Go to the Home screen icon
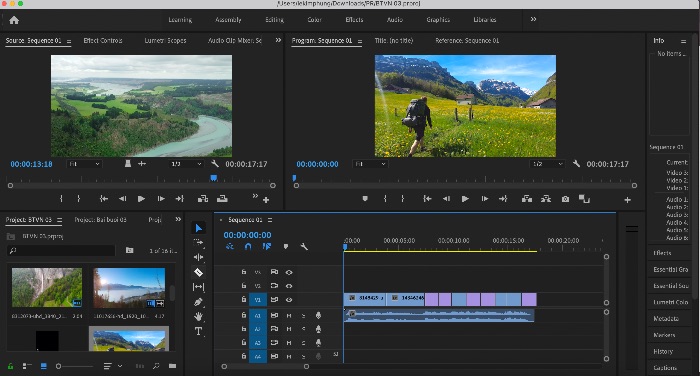Screen dimensions: 700x376 (14, 20)
